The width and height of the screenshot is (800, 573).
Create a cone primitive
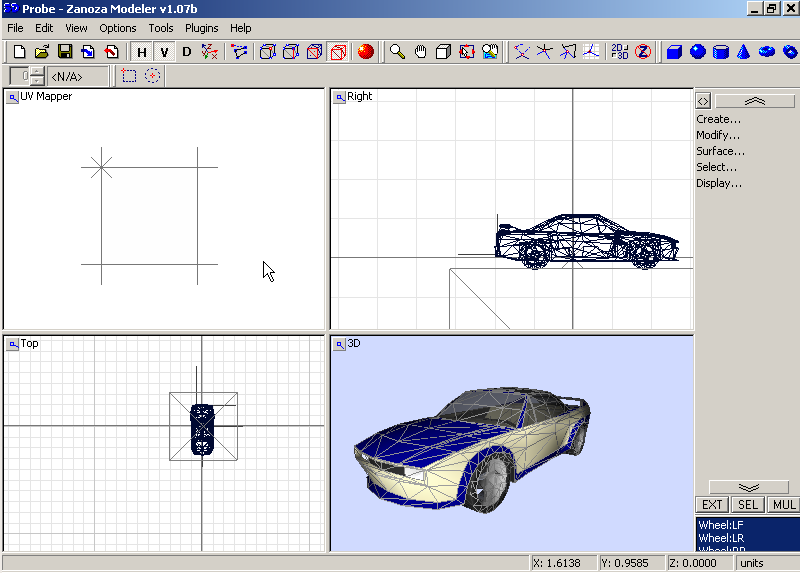point(743,52)
